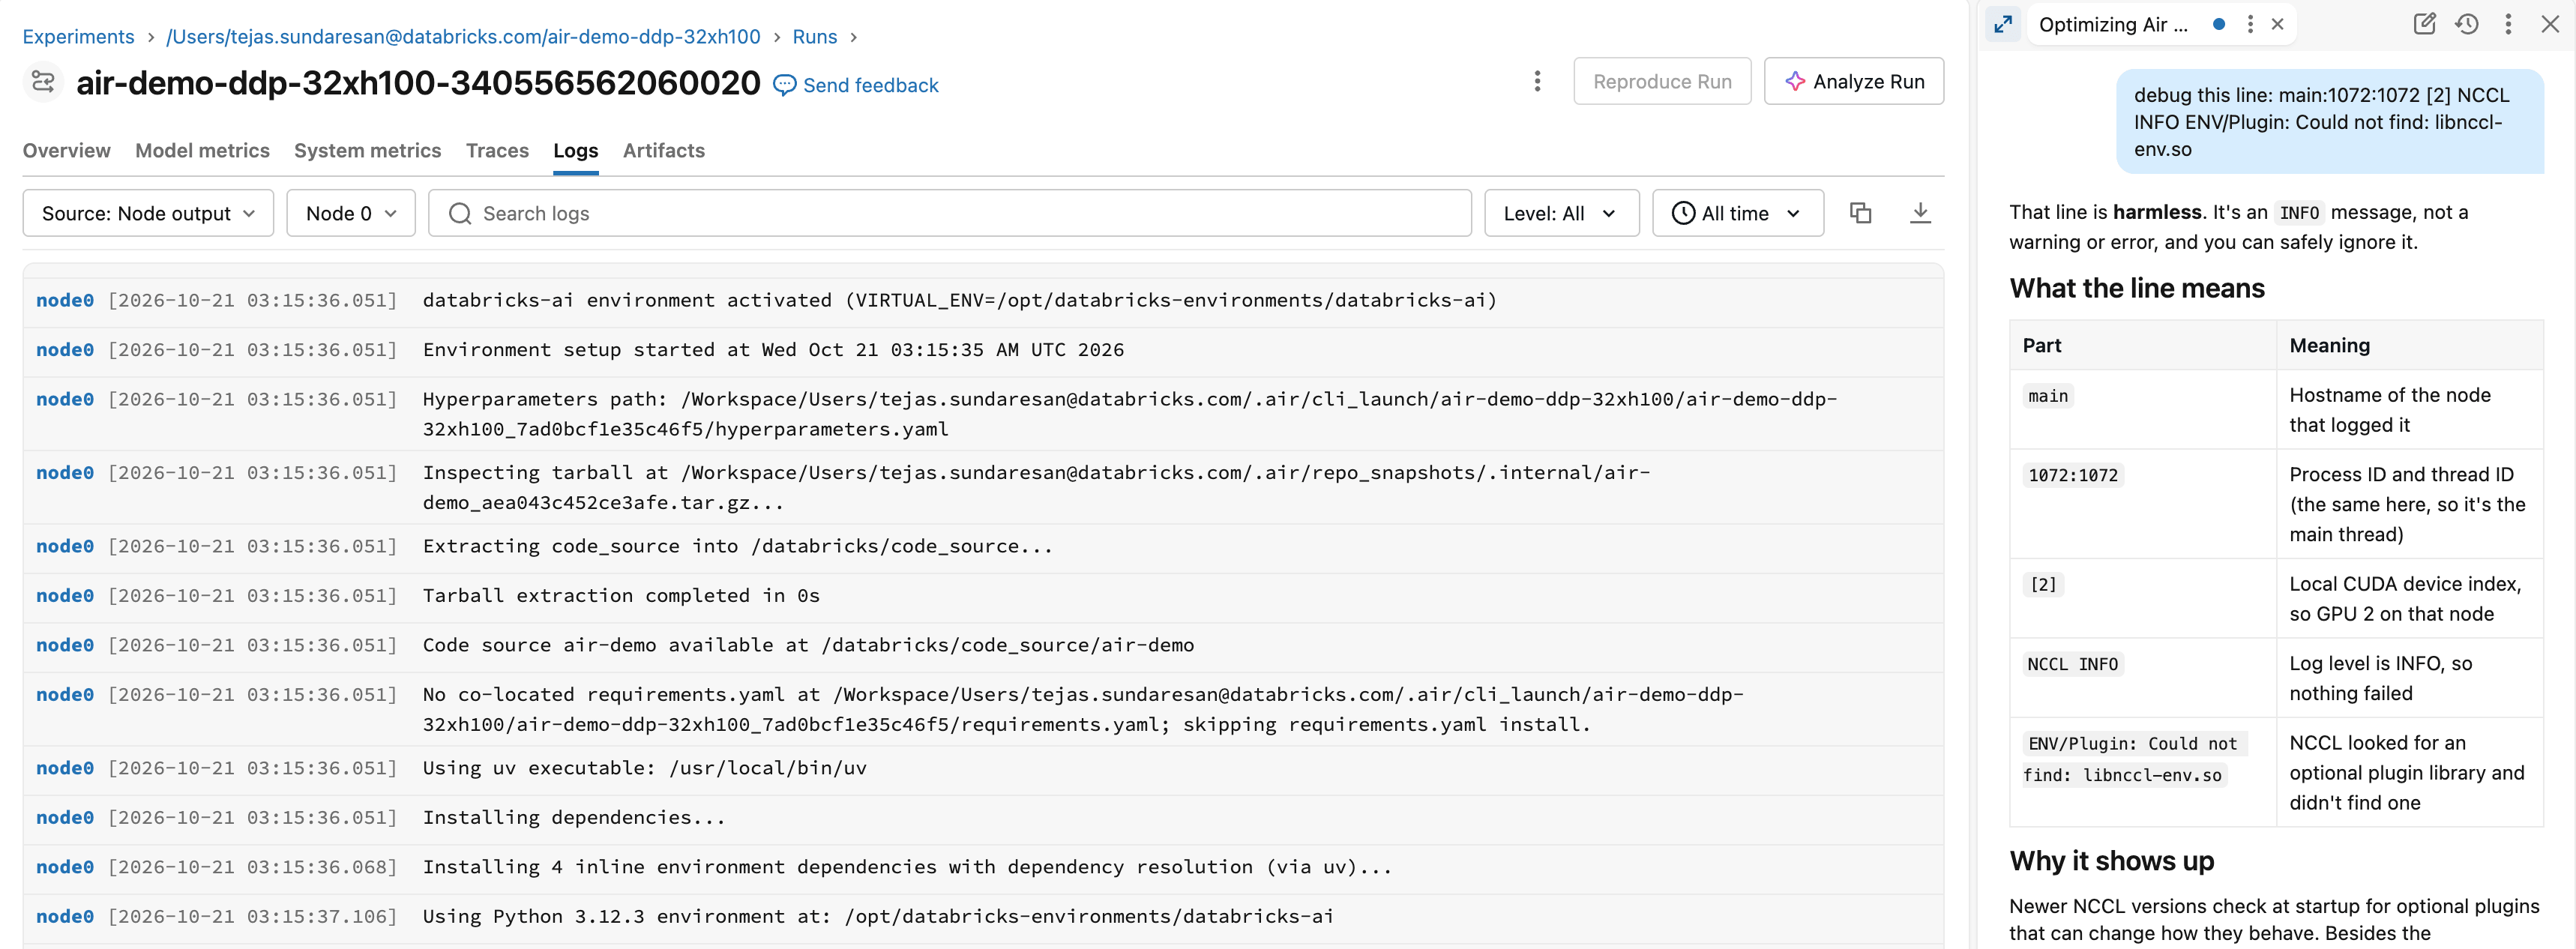Open the Model metrics tab
The height and width of the screenshot is (949, 2576).
(x=202, y=150)
